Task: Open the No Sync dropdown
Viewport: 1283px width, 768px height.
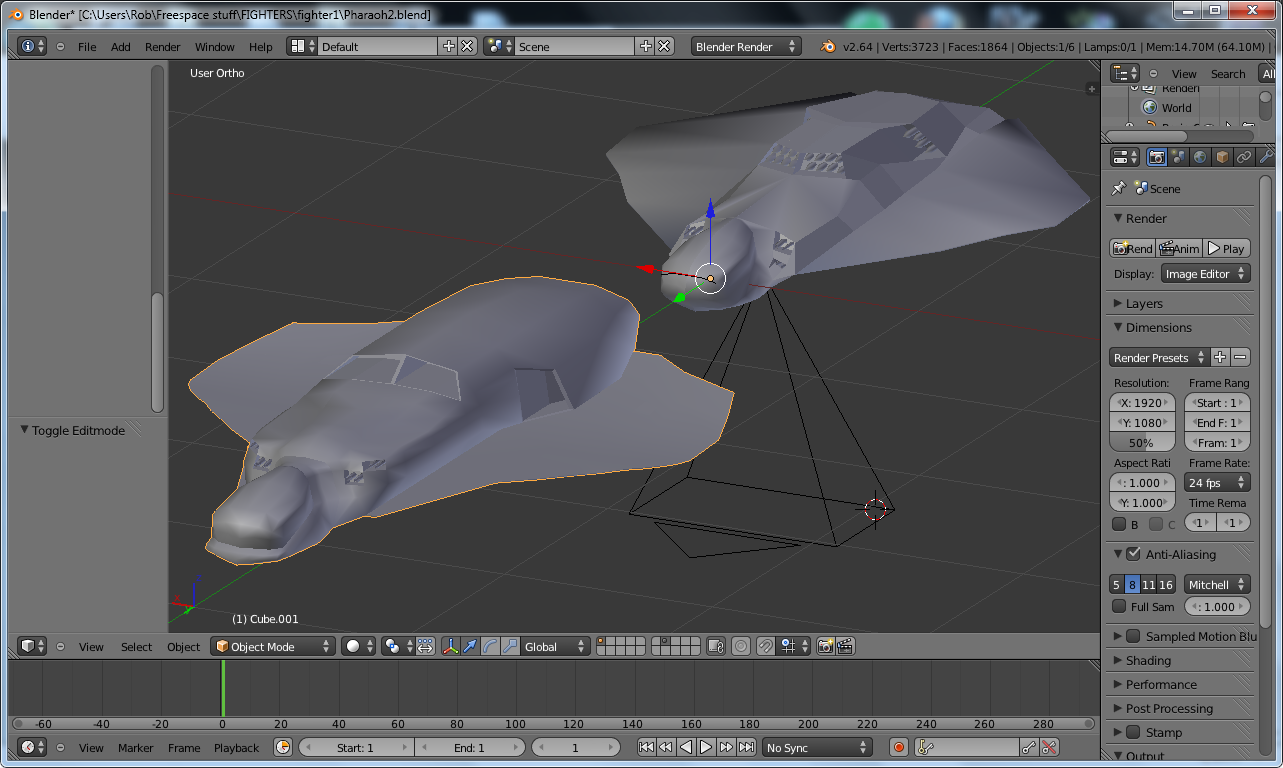Action: (x=816, y=747)
